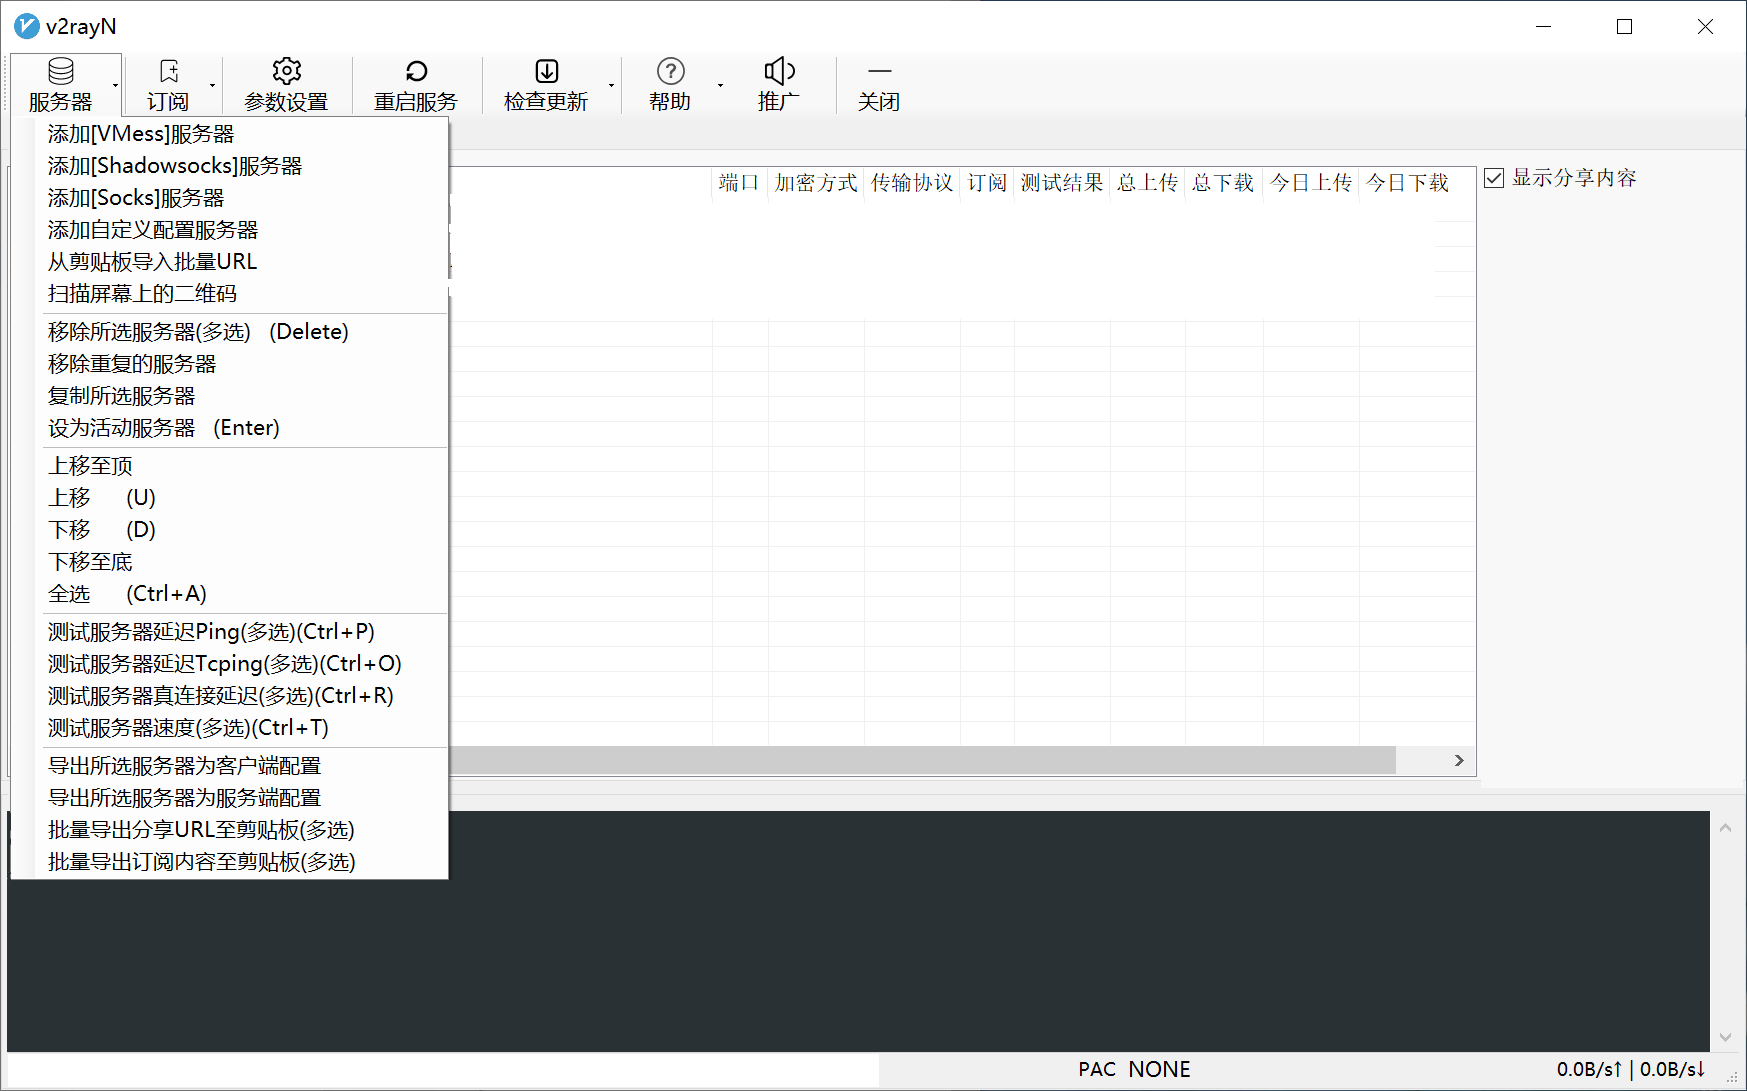Screen dimensions: 1747x1091
Task: Select 移除重复的服务器
Action: (240, 364)
